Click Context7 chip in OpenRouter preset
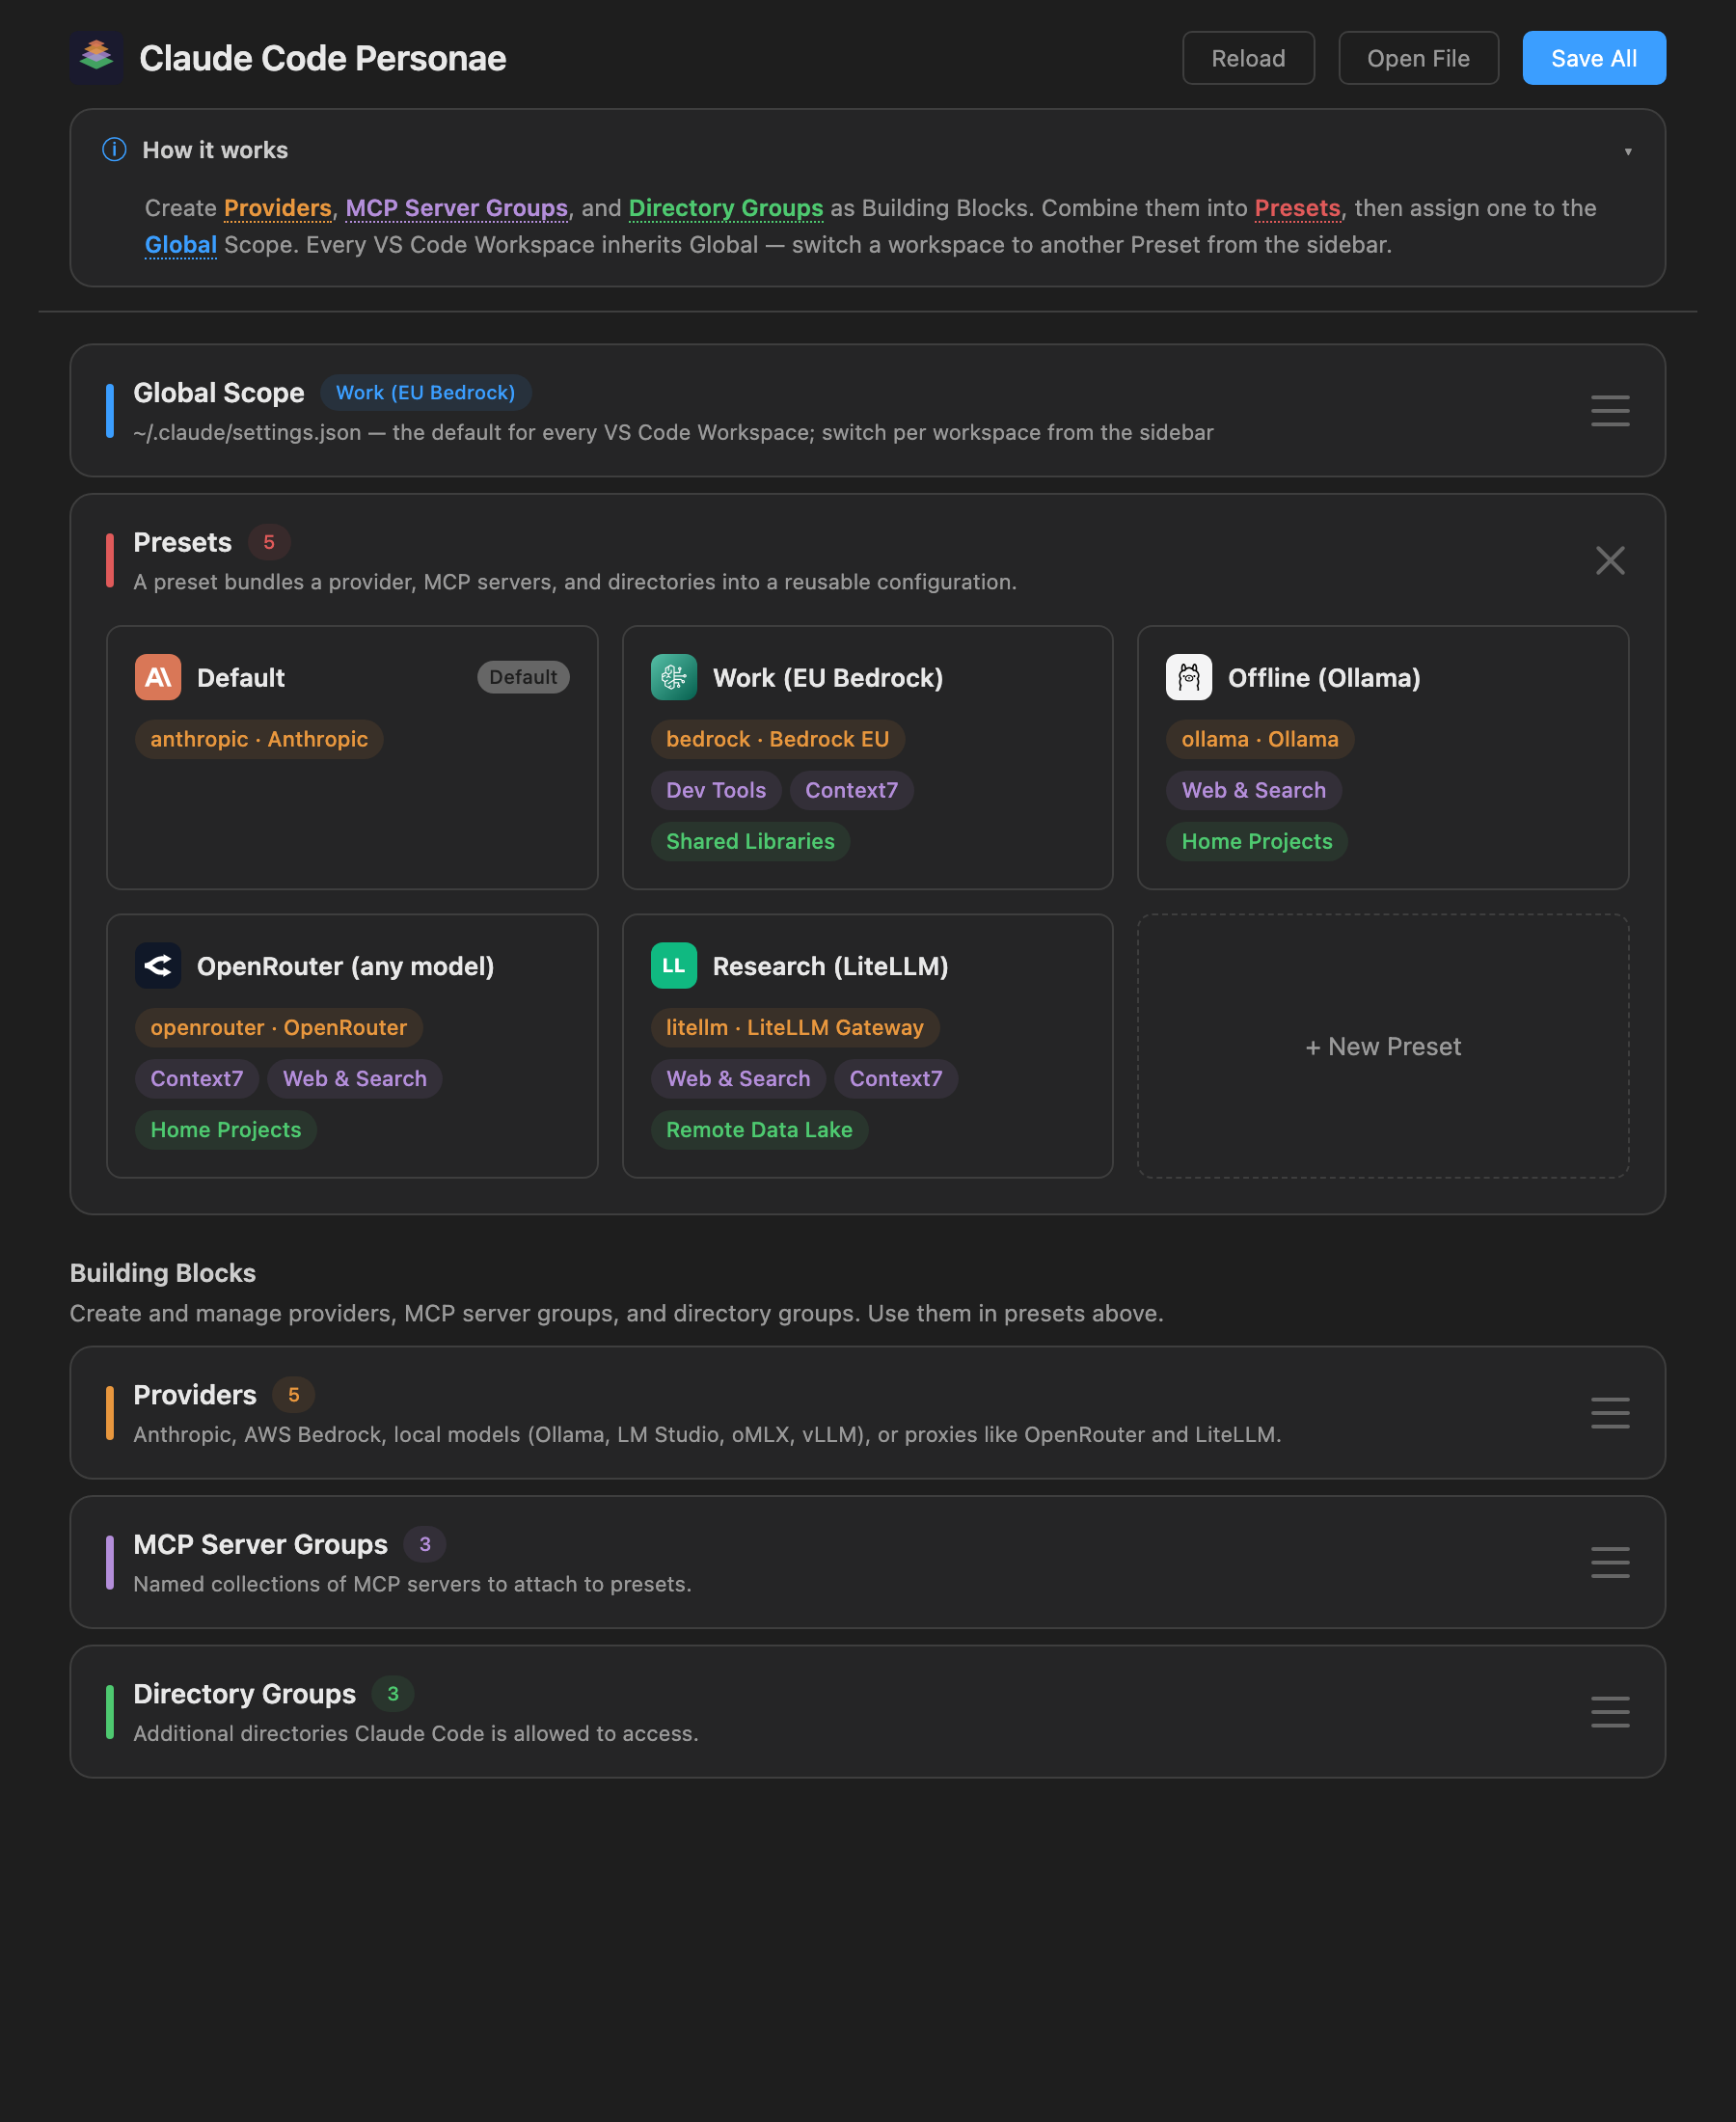Screen dimensions: 1736x2122 (196, 1078)
